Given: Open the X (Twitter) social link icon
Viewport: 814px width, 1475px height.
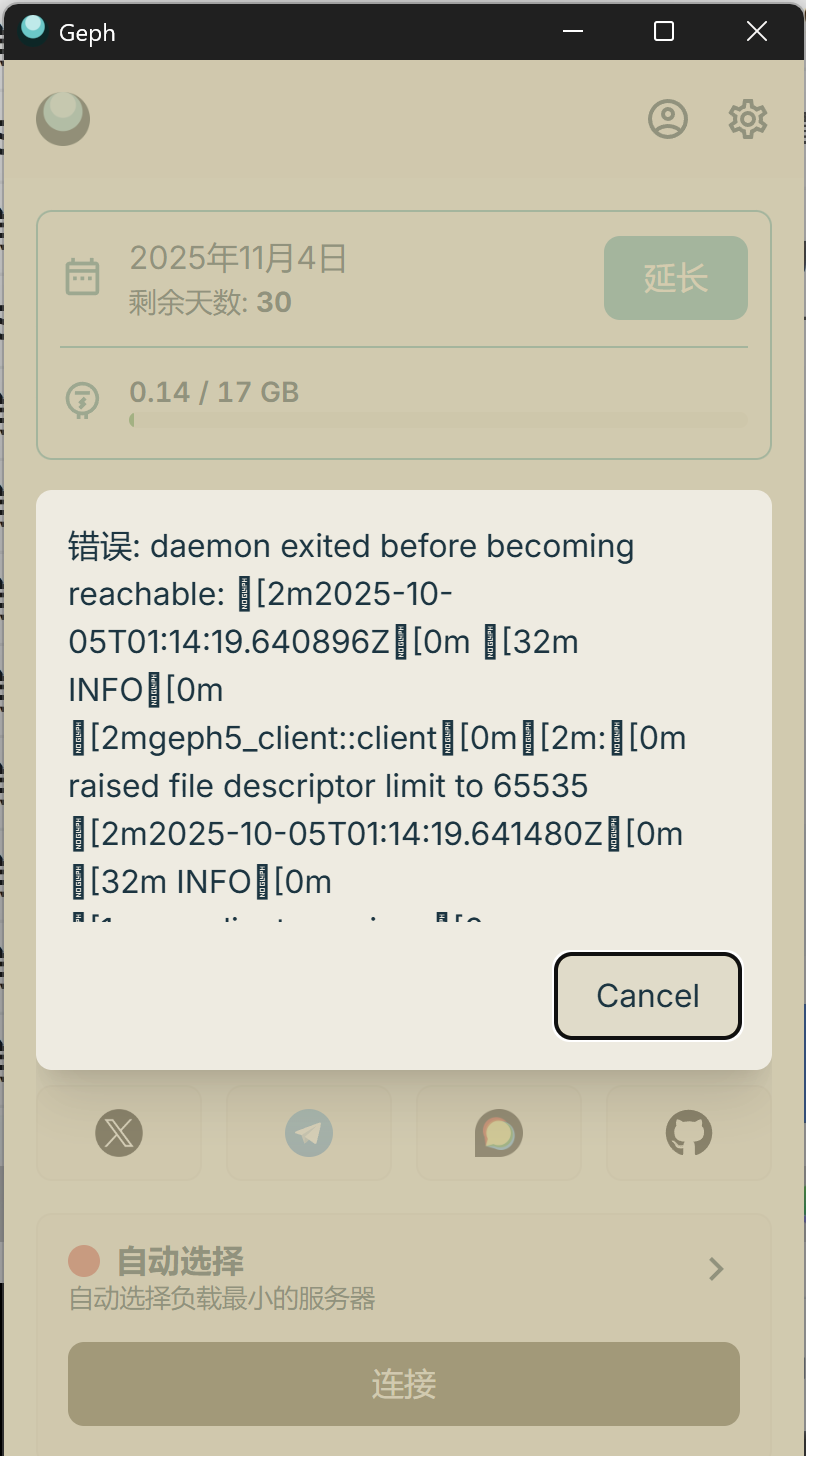Looking at the screenshot, I should [119, 1133].
